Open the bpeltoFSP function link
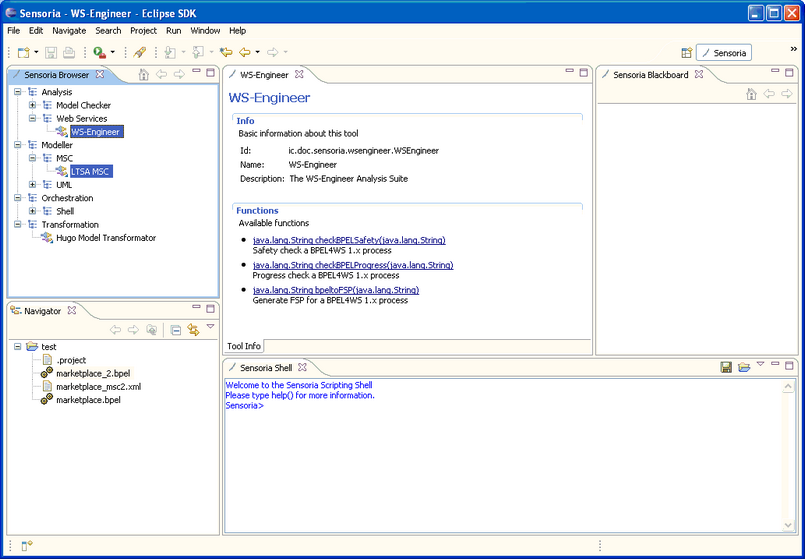The width and height of the screenshot is (805, 559). (336, 290)
